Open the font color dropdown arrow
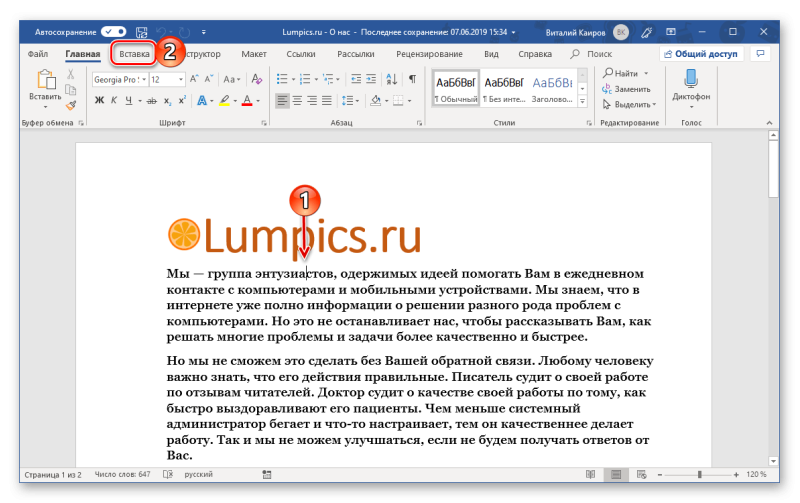 point(258,101)
